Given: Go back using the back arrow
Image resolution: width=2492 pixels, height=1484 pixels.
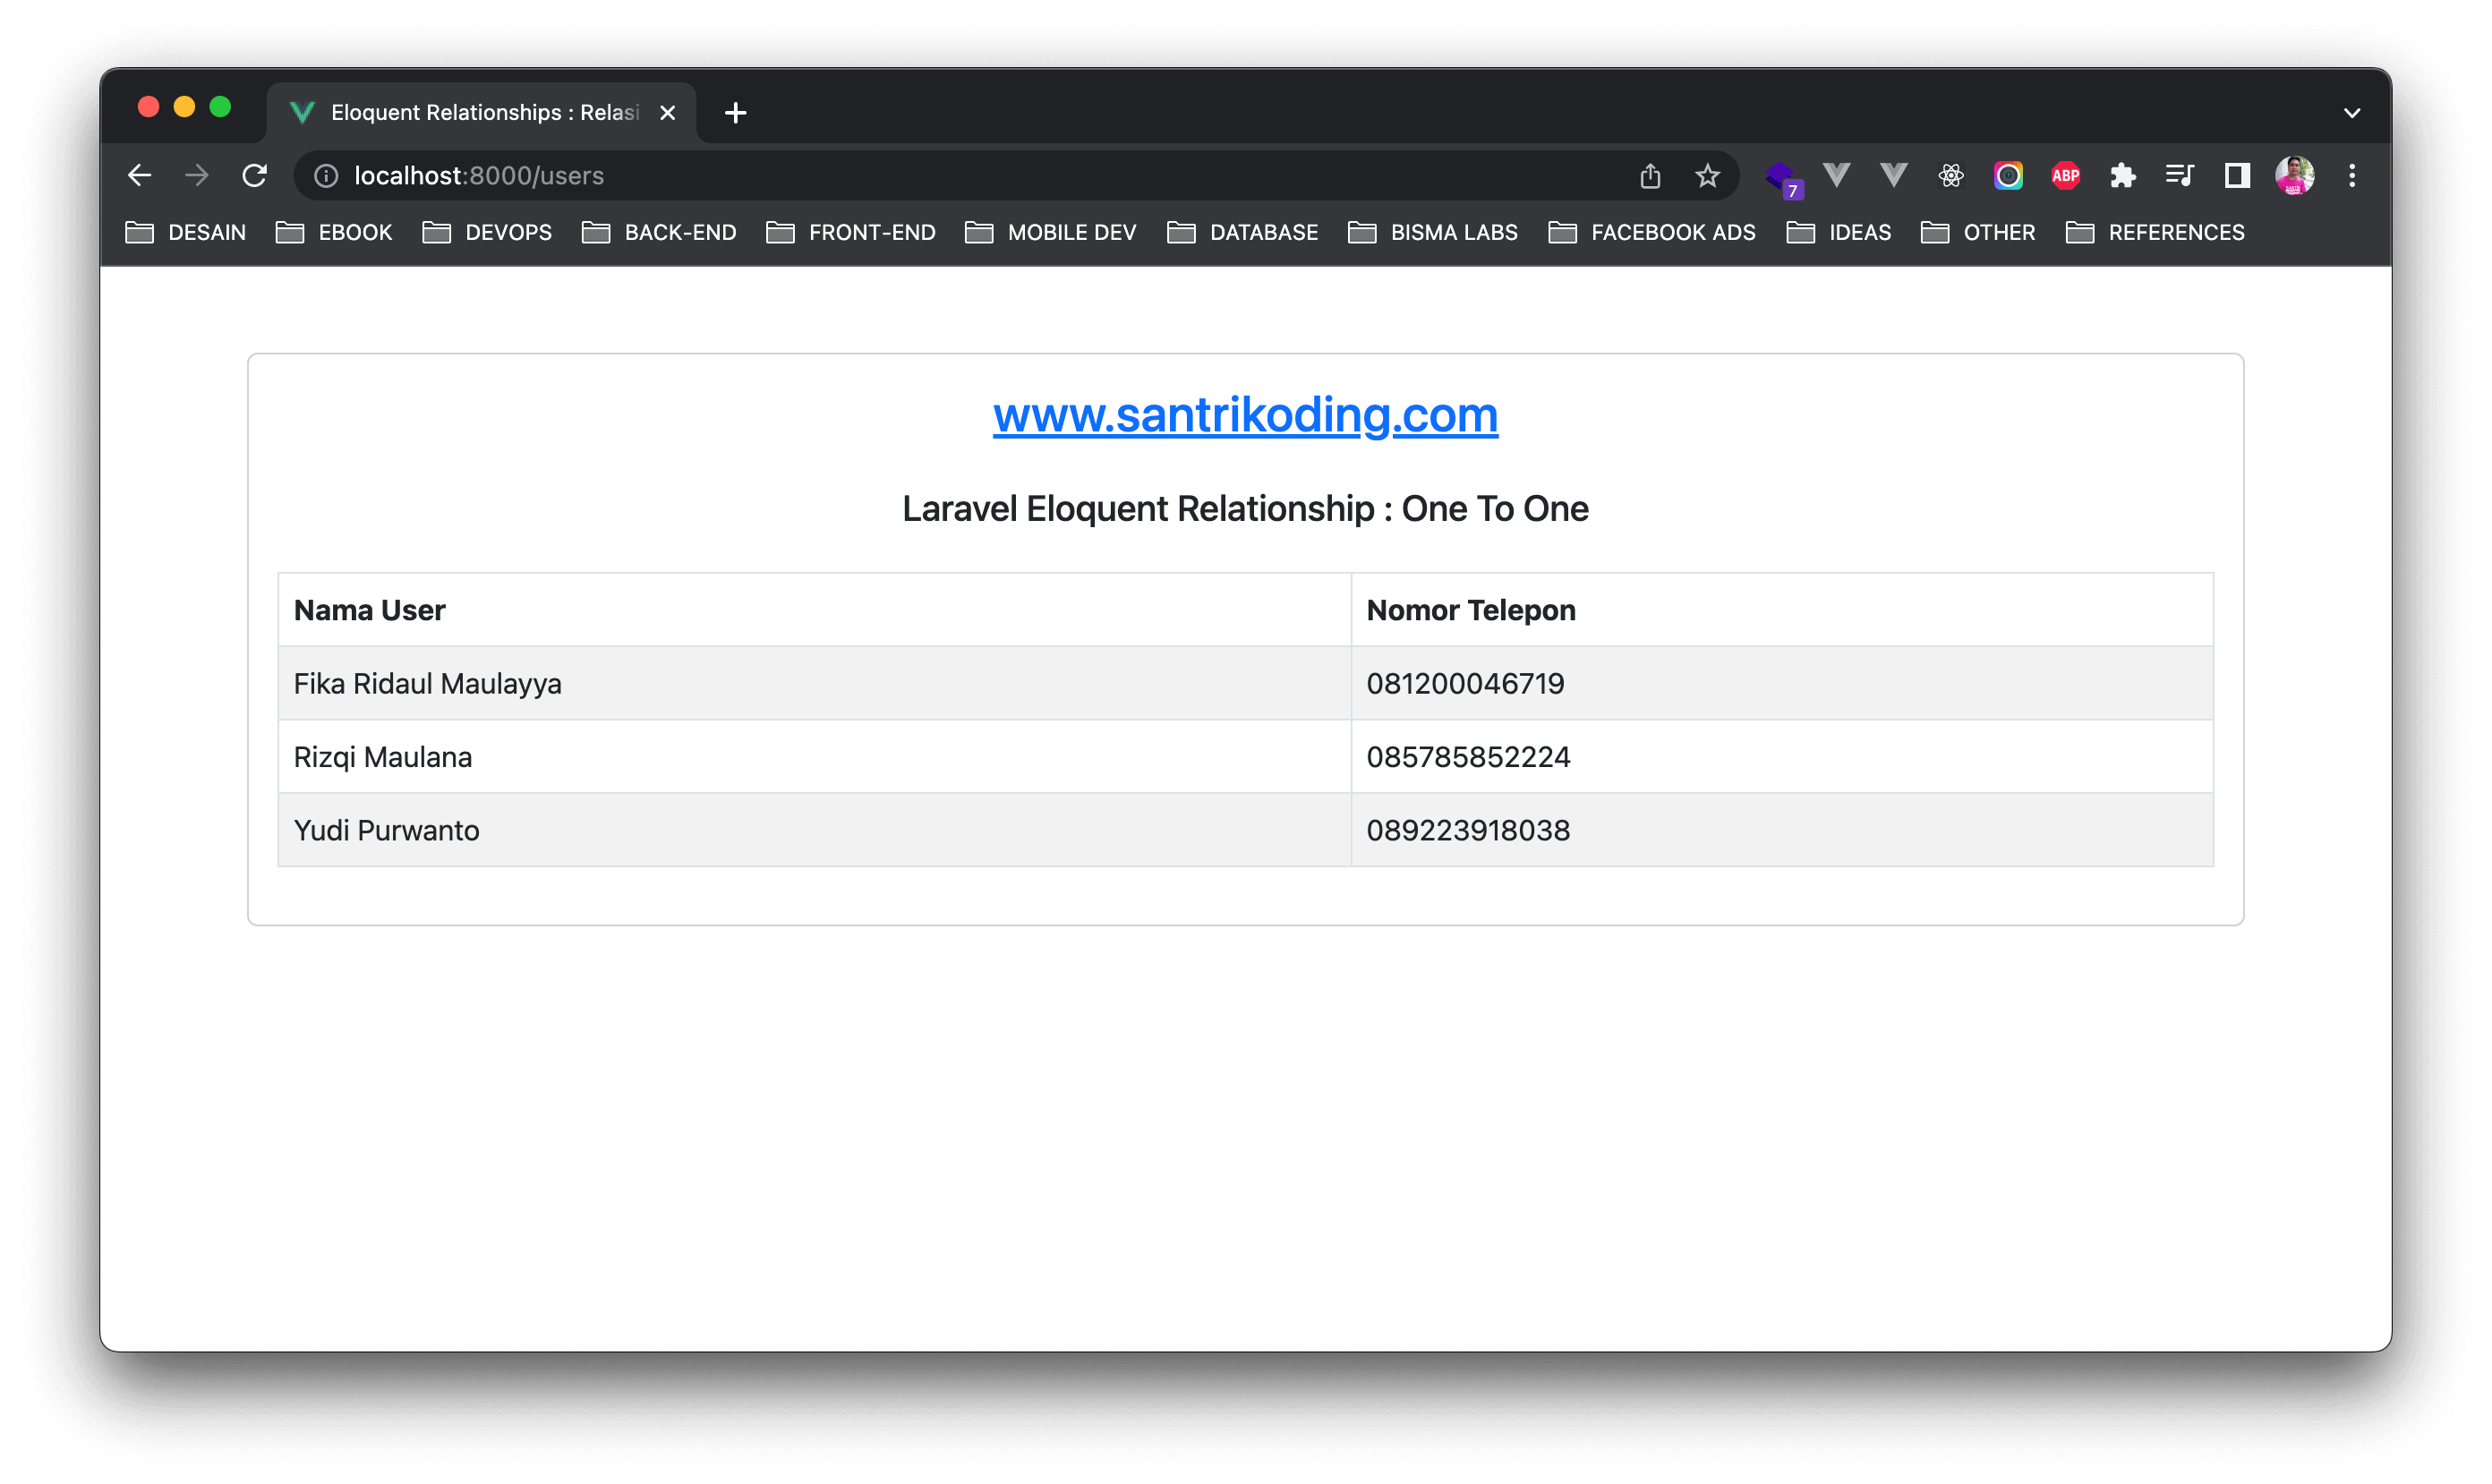Looking at the screenshot, I should pyautogui.click(x=140, y=176).
